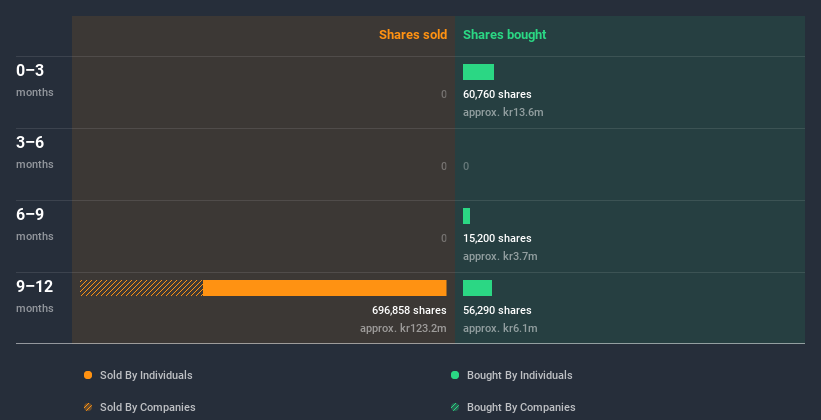Screen dimensions: 821x420
Task: Click the zero sold value in 3–6 months row
Action: click(x=444, y=167)
